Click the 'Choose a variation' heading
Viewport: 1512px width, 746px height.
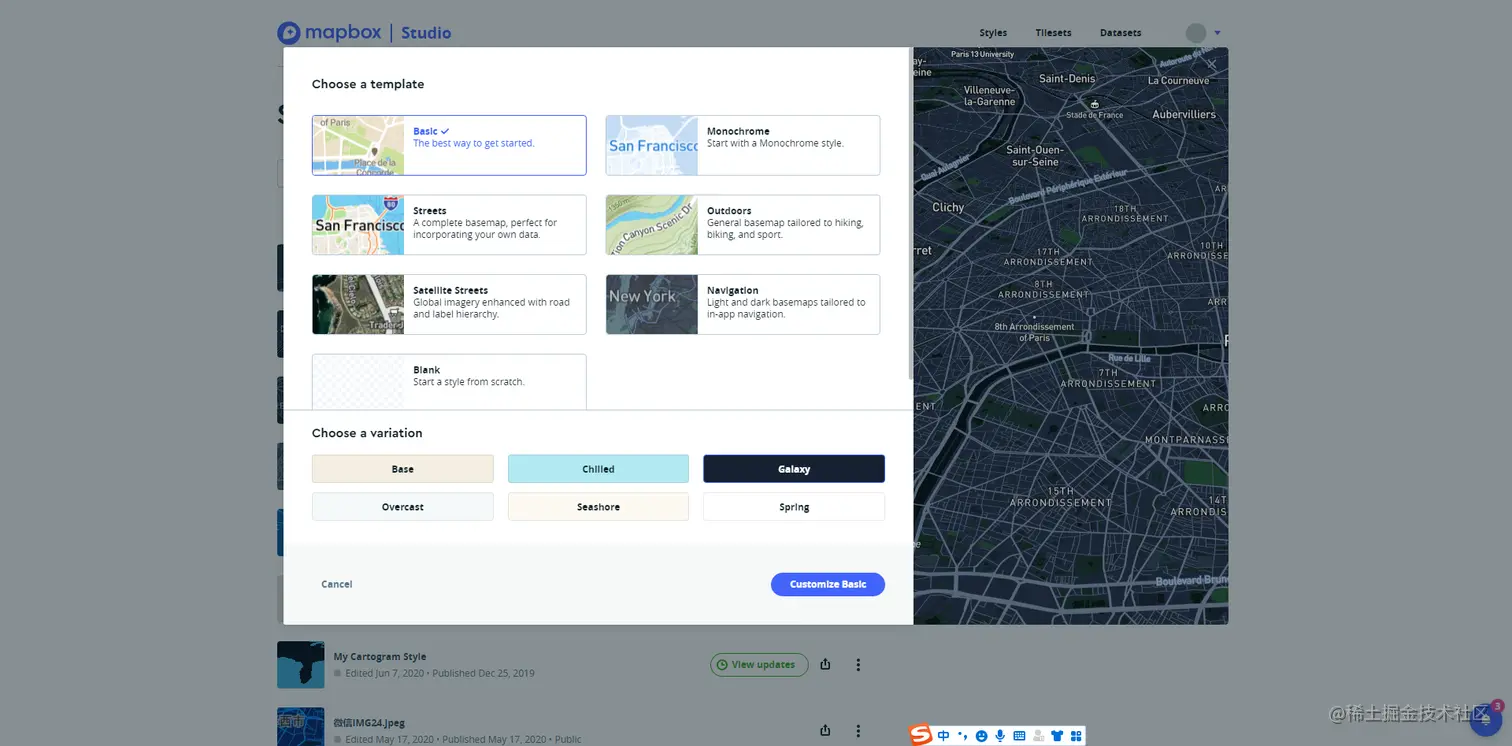tap(367, 433)
